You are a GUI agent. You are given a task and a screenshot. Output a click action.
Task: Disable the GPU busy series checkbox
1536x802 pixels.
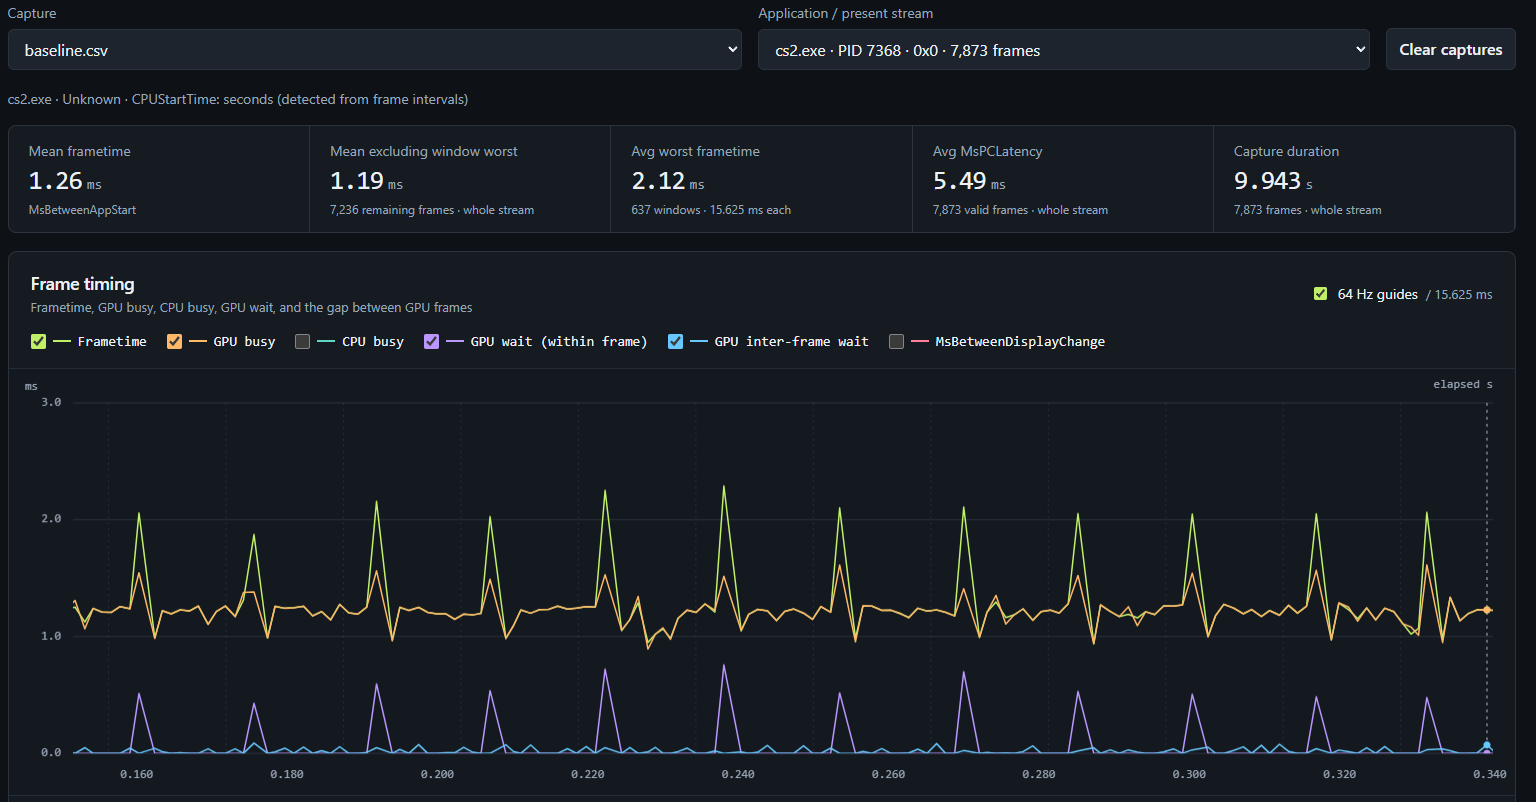(174, 342)
